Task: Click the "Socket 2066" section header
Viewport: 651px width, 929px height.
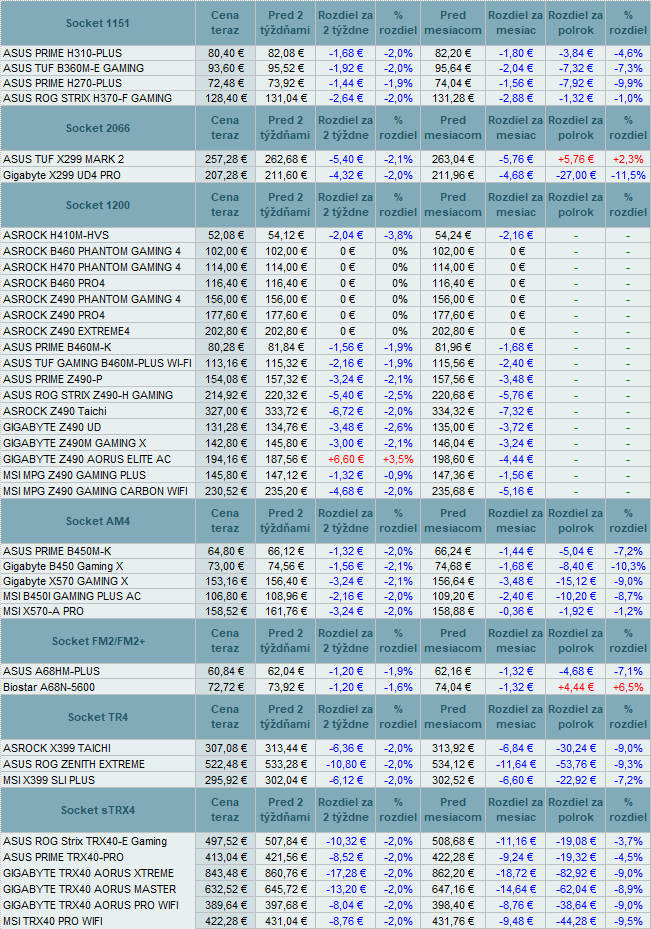Action: tap(98, 128)
